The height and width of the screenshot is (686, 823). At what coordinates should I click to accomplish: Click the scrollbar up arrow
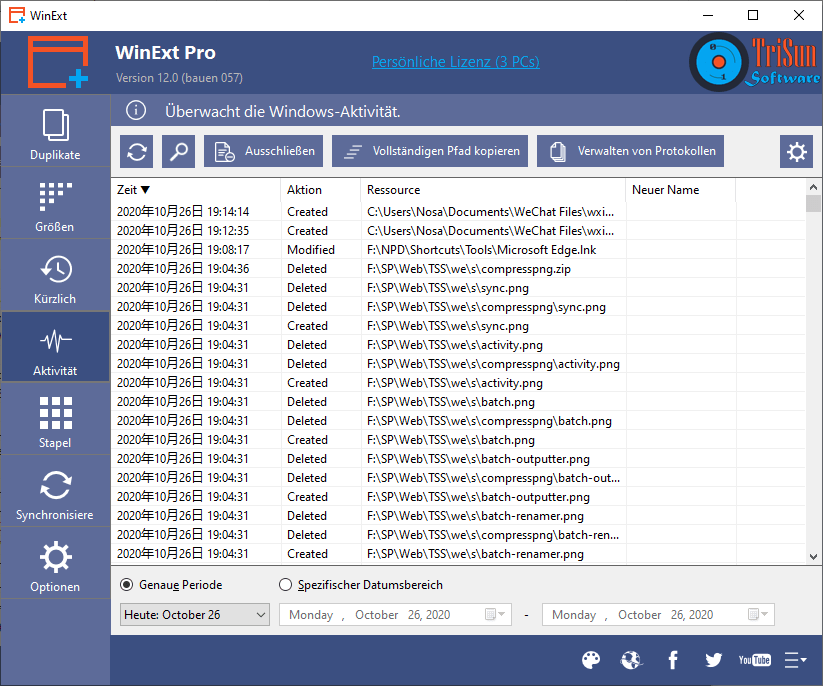[x=813, y=187]
